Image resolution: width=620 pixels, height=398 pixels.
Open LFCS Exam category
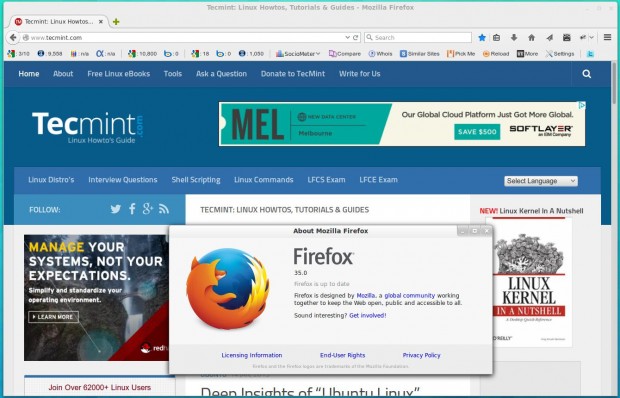click(x=326, y=180)
